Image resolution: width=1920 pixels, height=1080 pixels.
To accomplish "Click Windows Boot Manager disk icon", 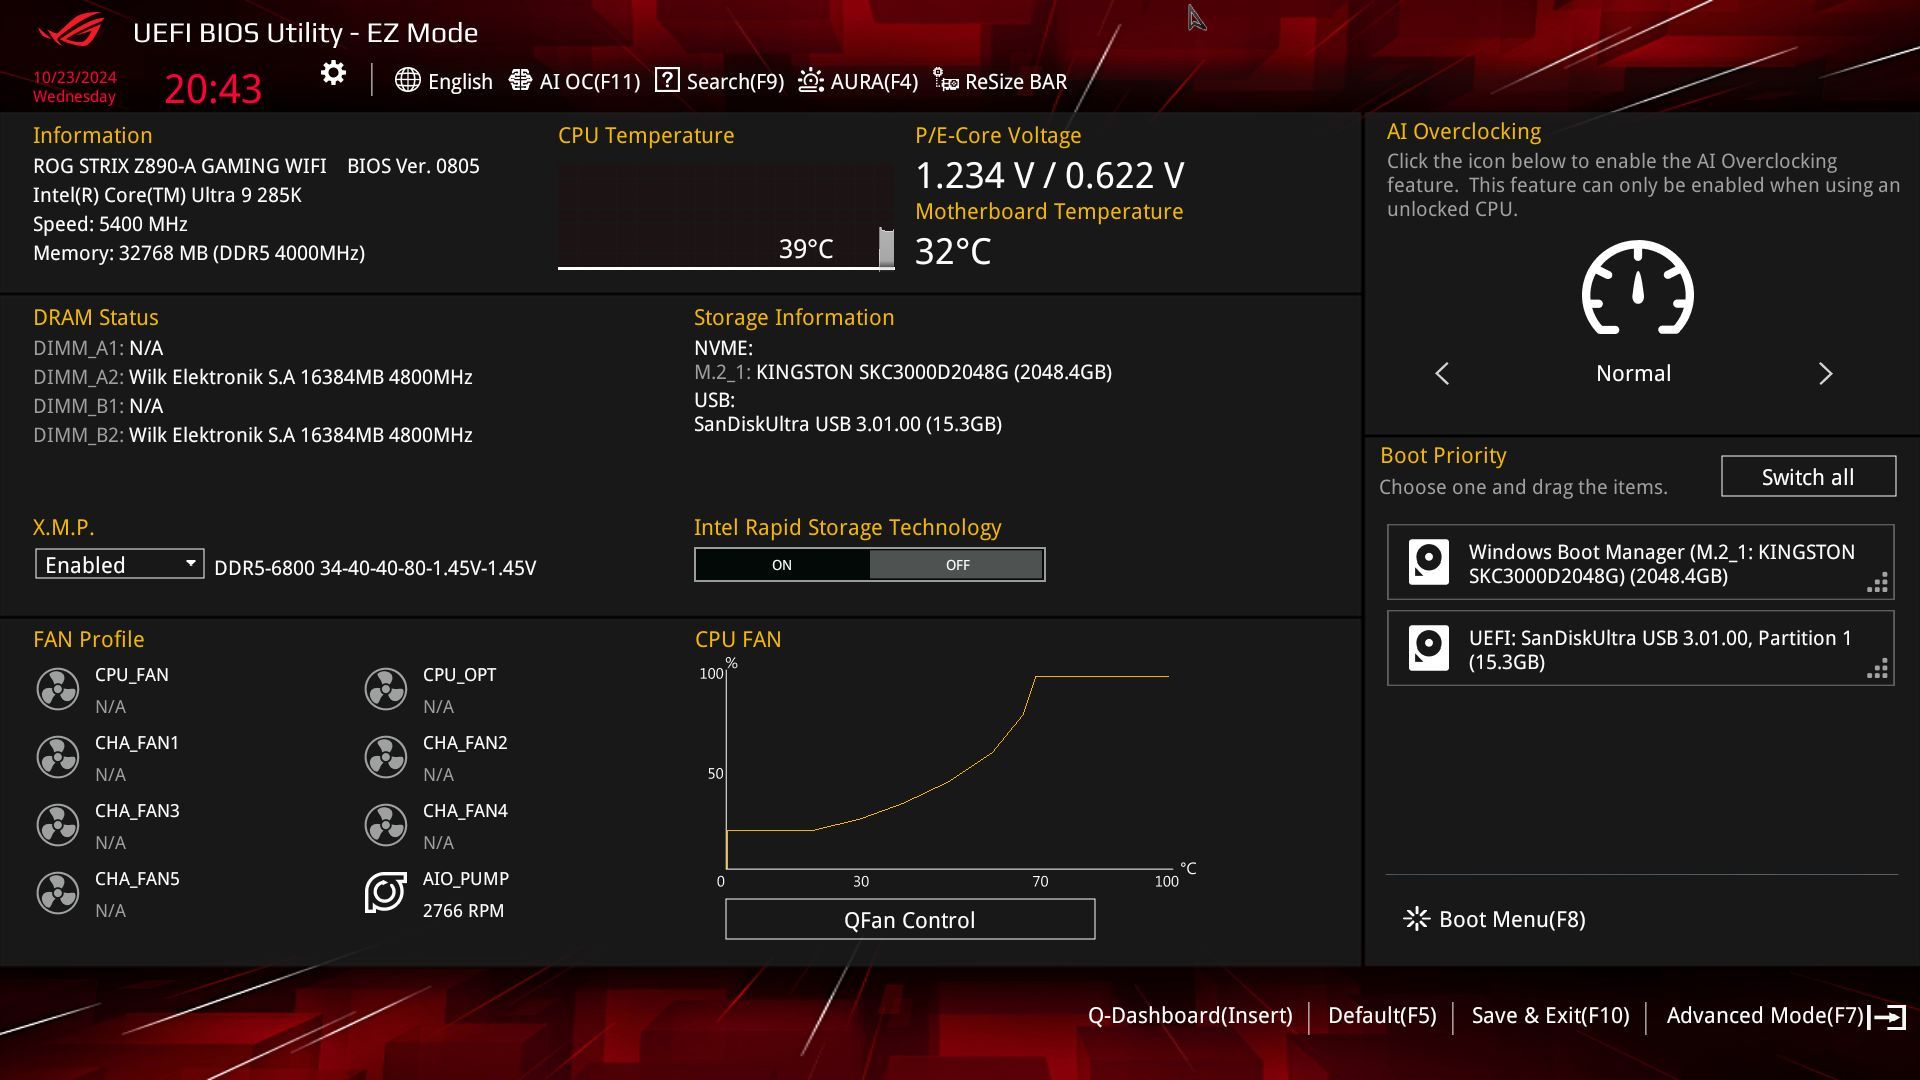I will pos(1429,562).
